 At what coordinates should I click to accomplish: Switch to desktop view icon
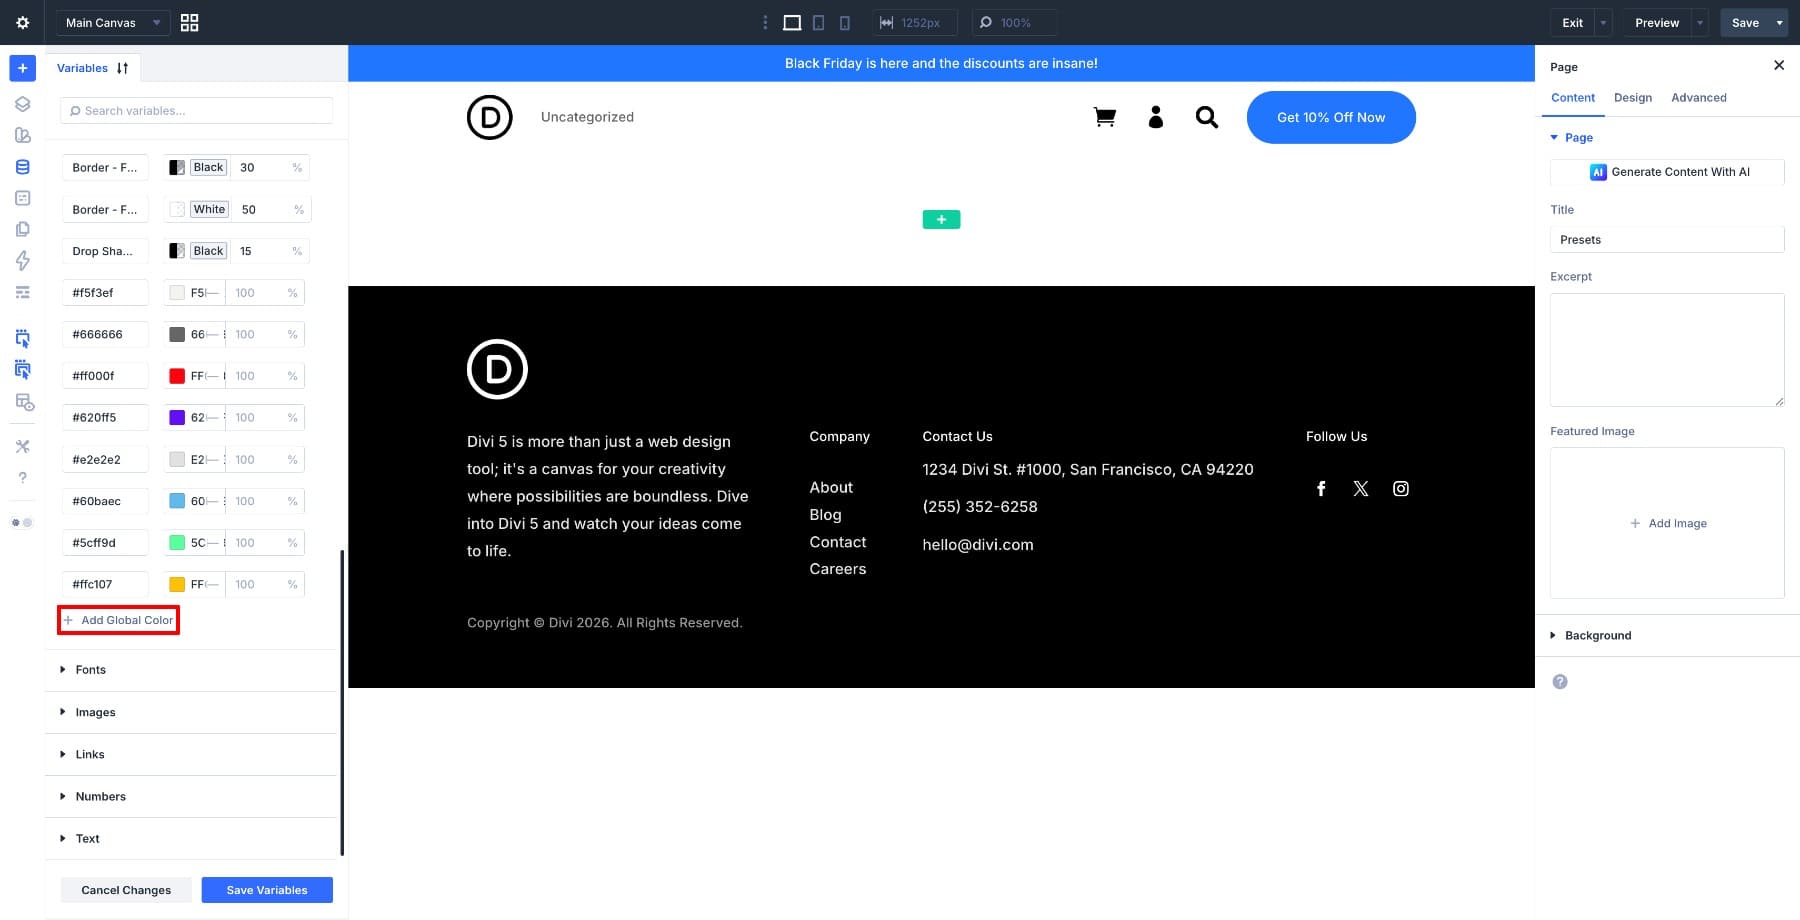[x=792, y=22]
